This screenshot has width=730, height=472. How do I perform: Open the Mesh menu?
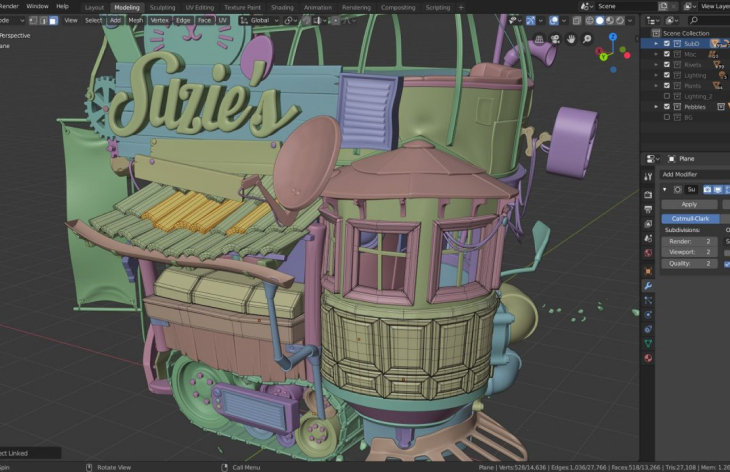point(135,20)
